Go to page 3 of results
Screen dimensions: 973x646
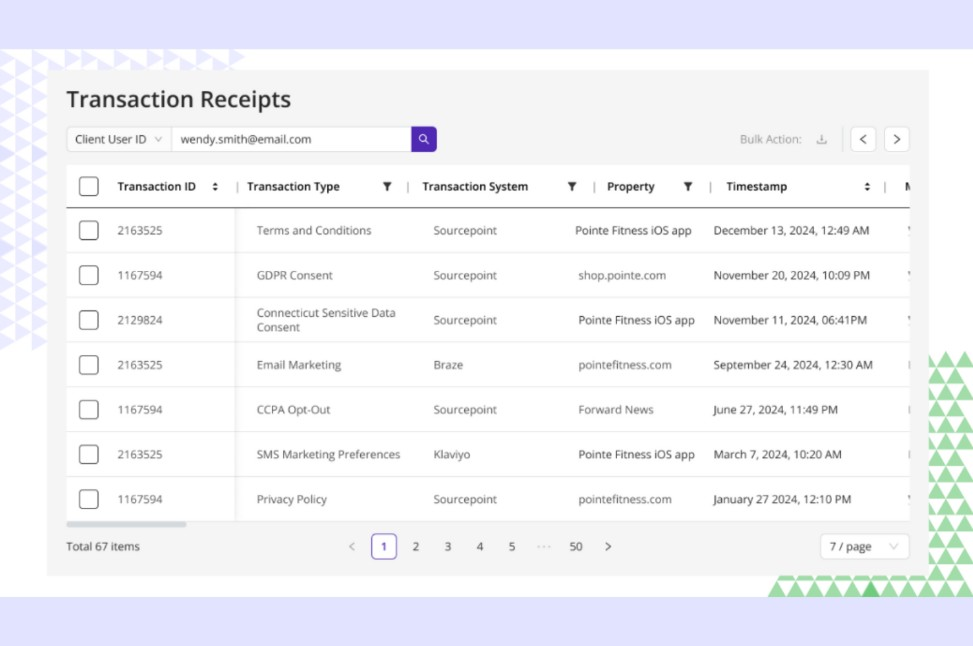pyautogui.click(x=447, y=546)
